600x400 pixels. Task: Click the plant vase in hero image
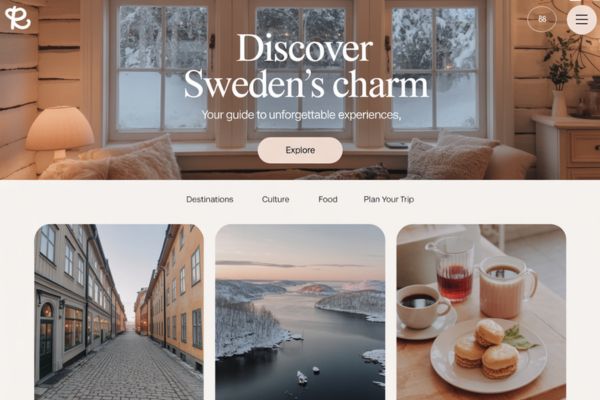coord(559,103)
